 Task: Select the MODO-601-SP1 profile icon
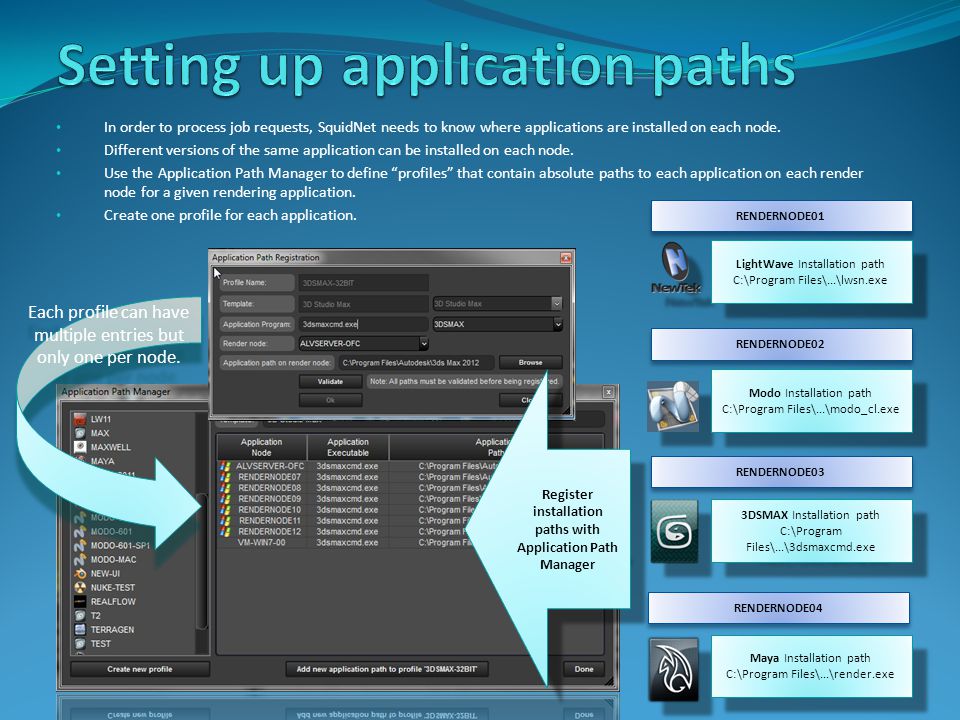(80, 546)
